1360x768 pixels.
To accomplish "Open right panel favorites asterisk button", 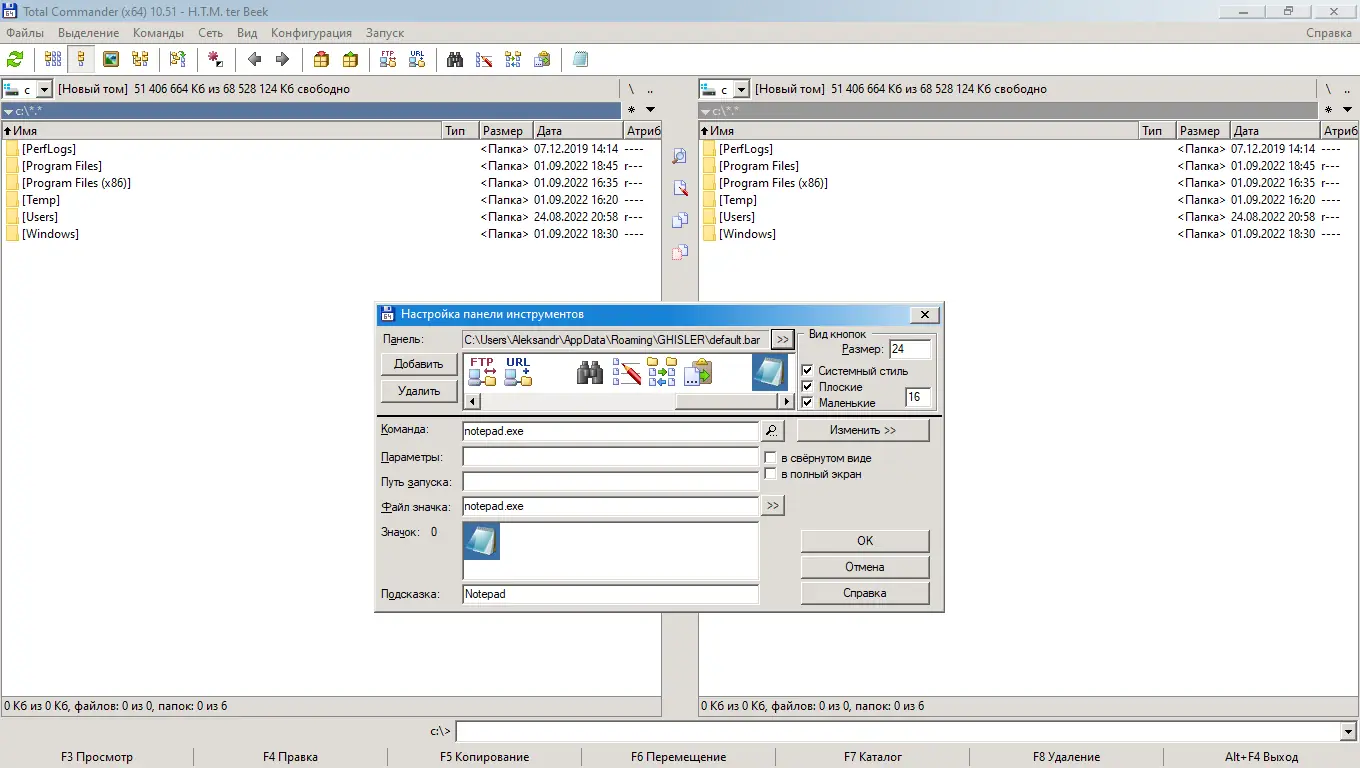I will point(1329,110).
